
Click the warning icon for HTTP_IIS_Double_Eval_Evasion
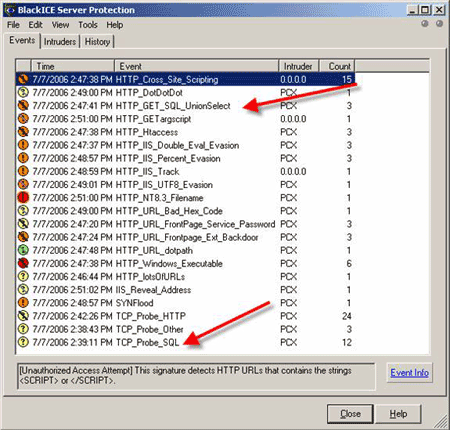(x=23, y=145)
